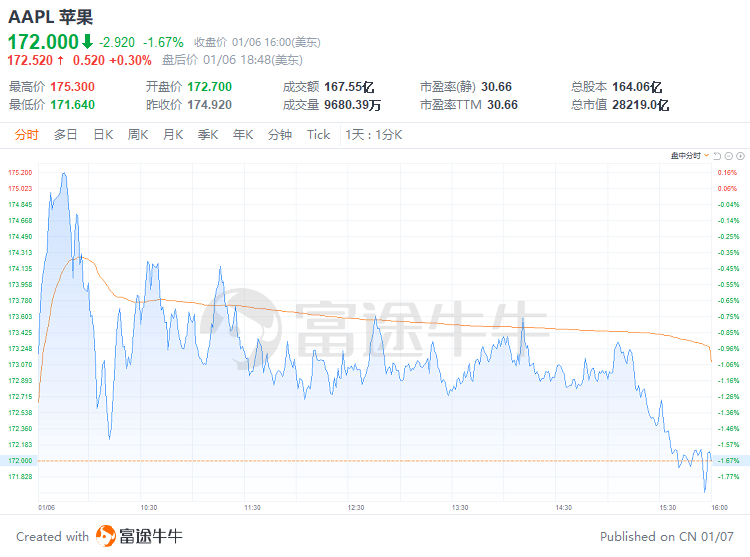Open the 季K chart tab

[208, 135]
